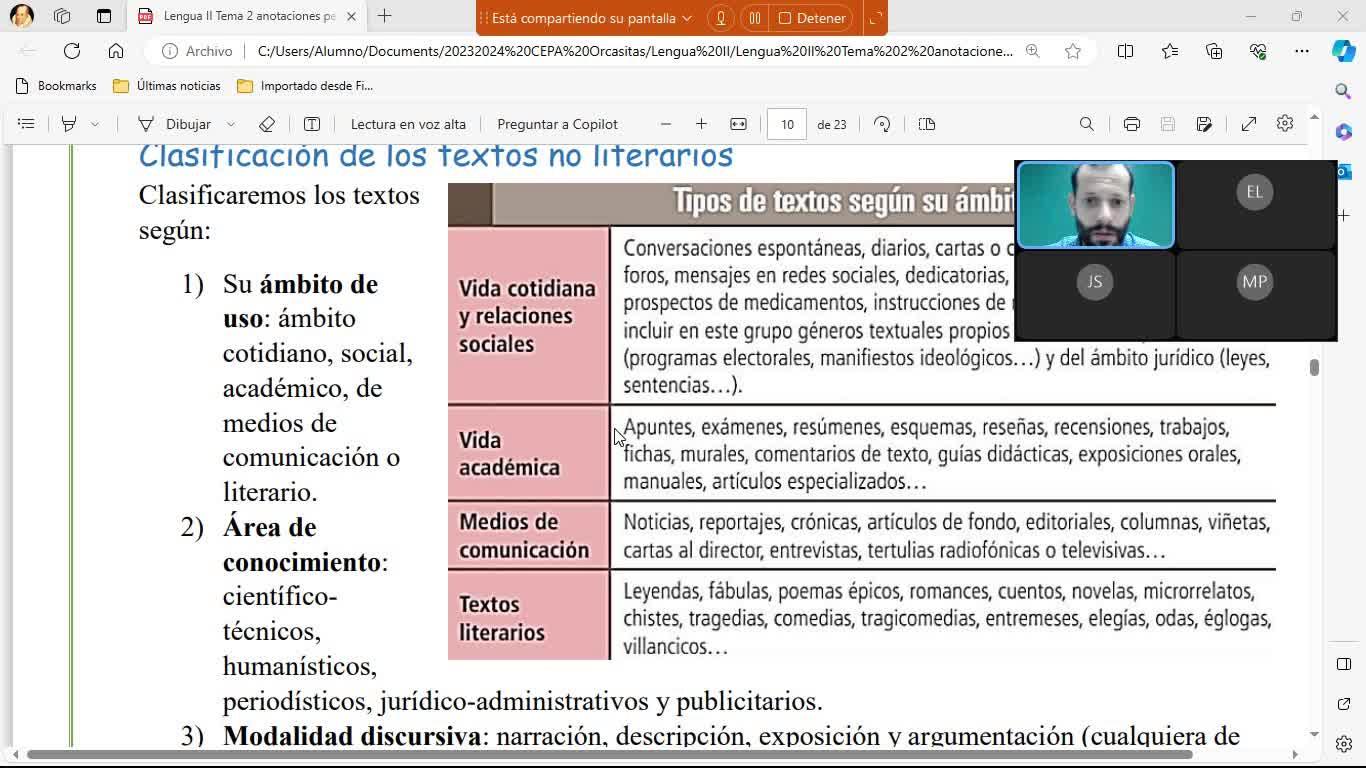The image size is (1366, 768).
Task: Activate the Dibujar drawing tool
Action: coord(174,124)
